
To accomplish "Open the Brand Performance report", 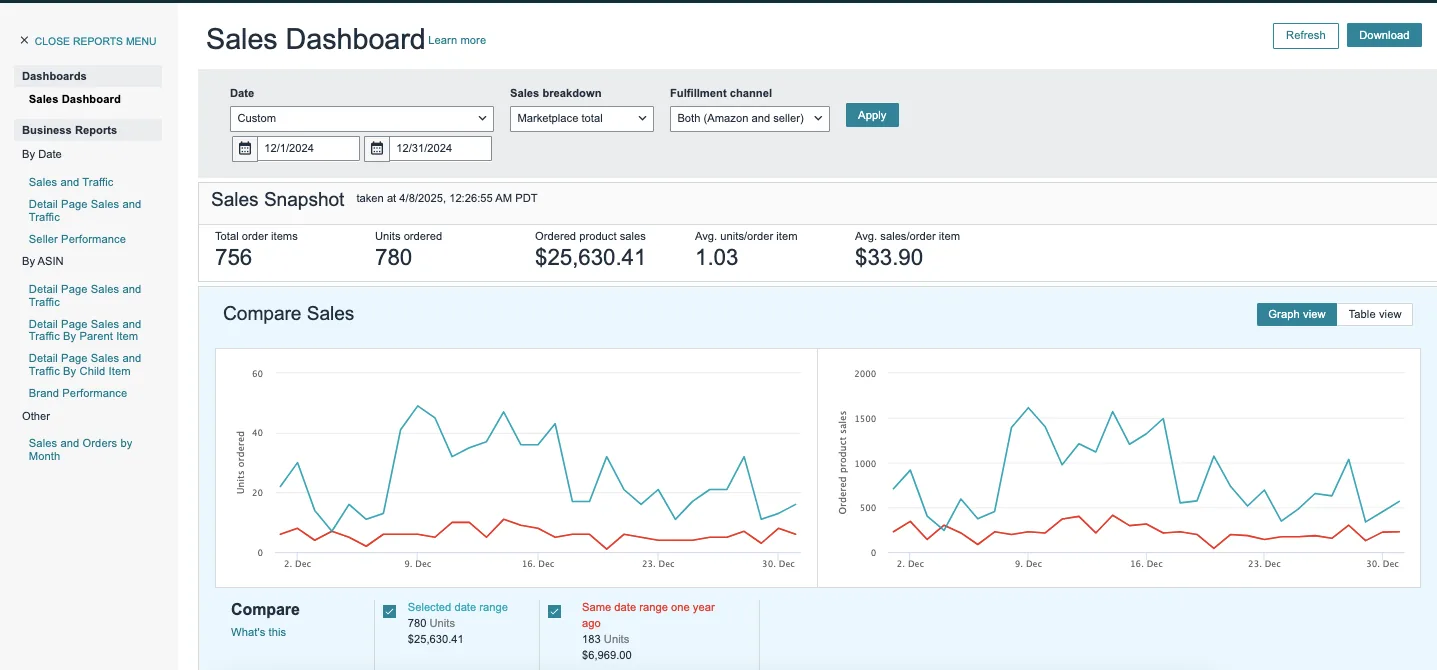I will 78,393.
